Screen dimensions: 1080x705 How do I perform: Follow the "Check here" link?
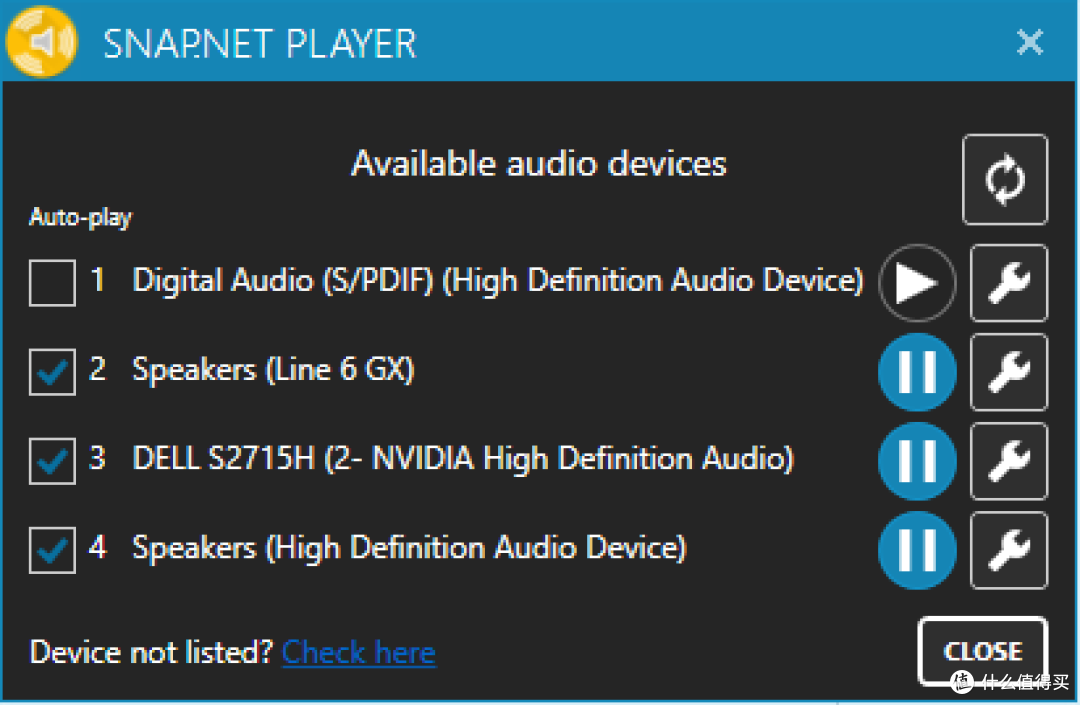coord(359,653)
